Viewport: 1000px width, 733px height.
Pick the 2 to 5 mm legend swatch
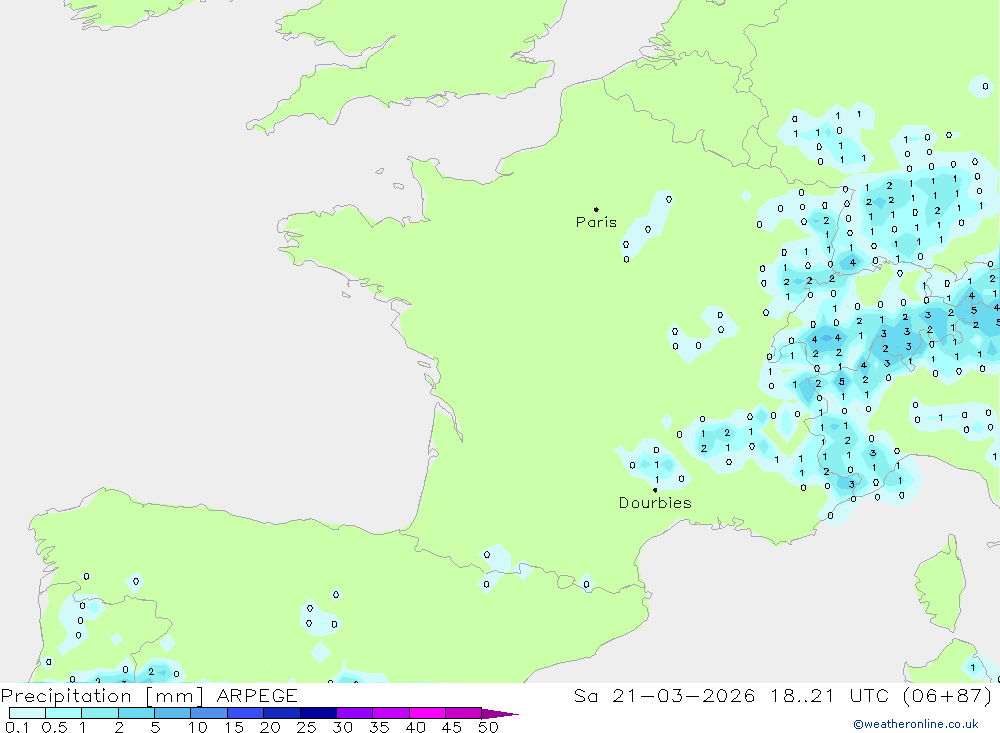tap(136, 713)
